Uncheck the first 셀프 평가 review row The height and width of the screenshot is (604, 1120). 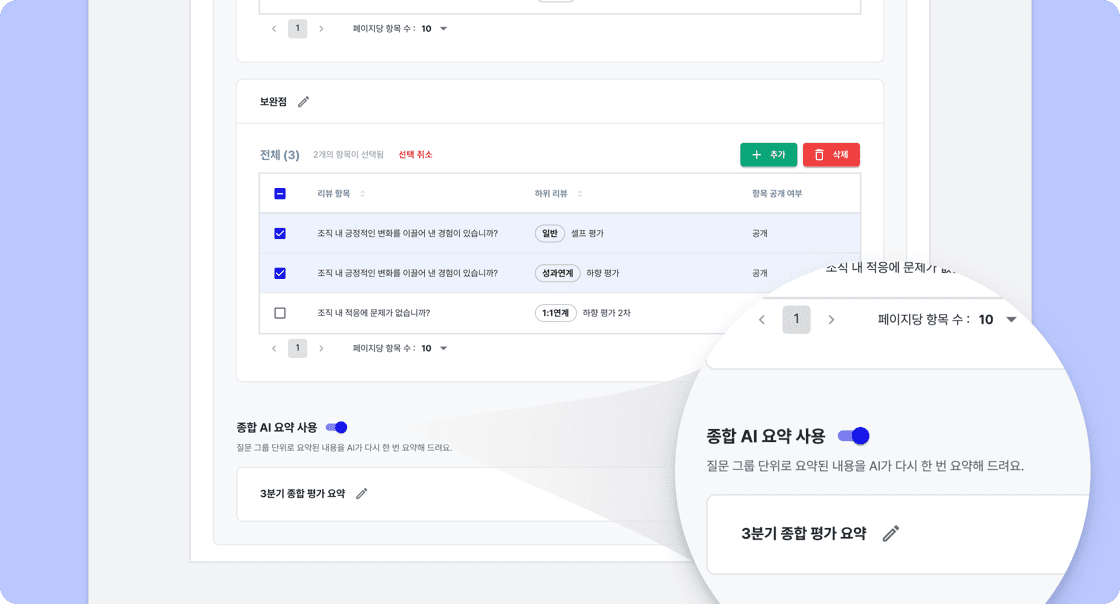tap(280, 232)
